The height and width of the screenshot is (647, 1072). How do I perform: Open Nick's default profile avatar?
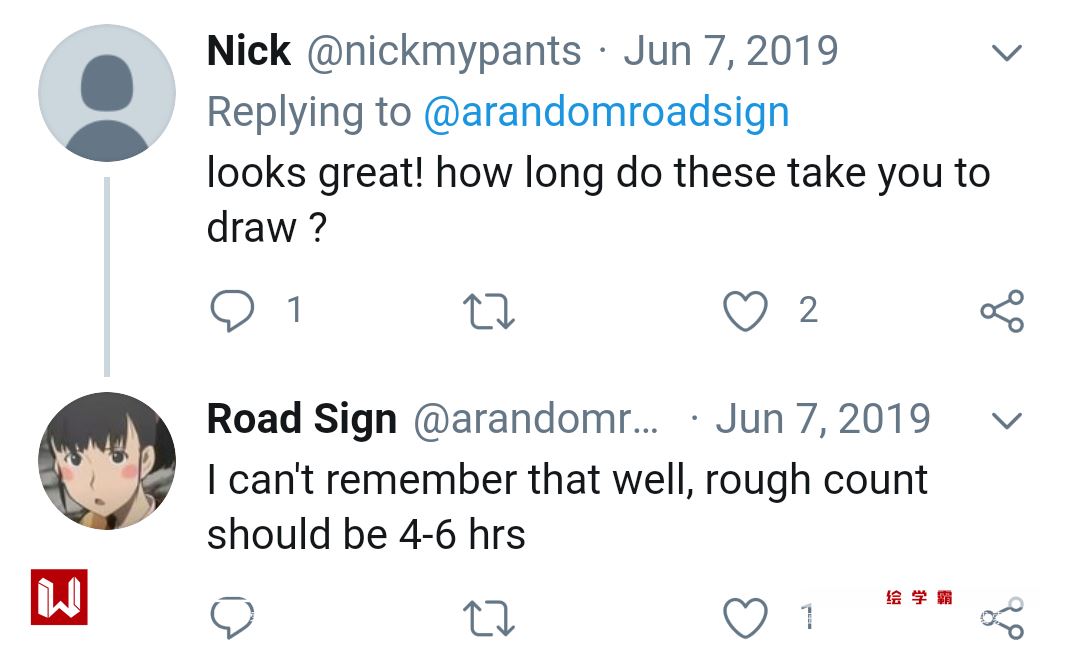(107, 93)
